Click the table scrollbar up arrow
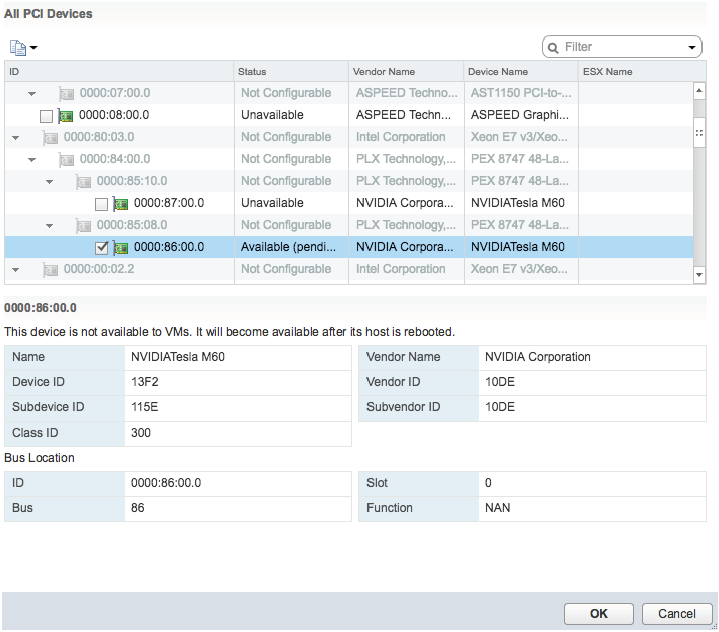The image size is (719, 632). point(699,91)
